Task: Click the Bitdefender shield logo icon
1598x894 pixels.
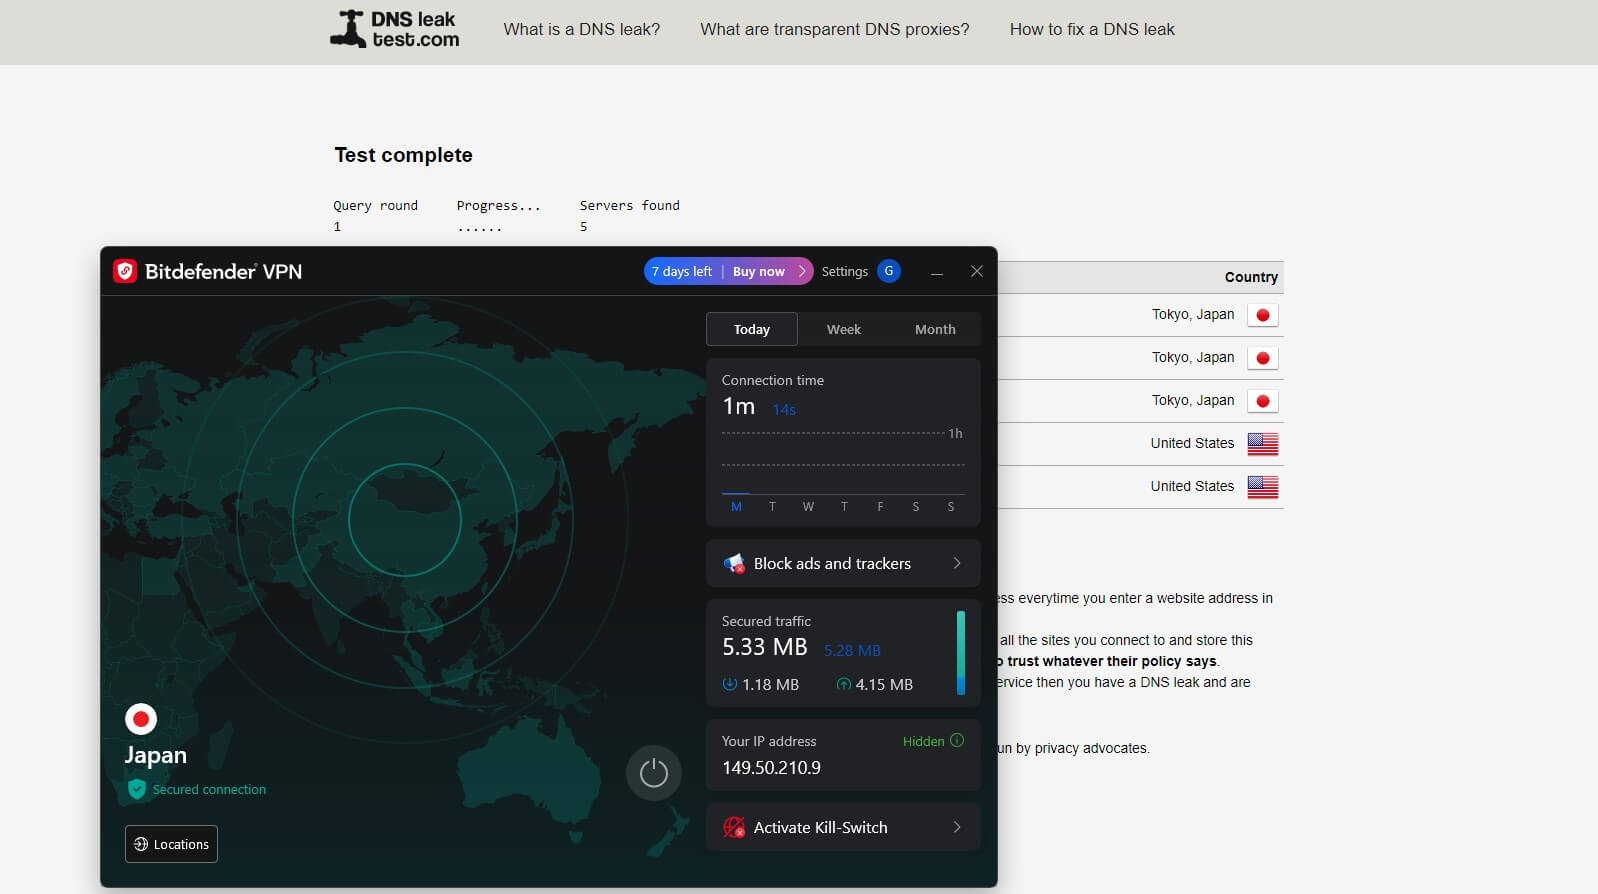Action: [x=125, y=271]
